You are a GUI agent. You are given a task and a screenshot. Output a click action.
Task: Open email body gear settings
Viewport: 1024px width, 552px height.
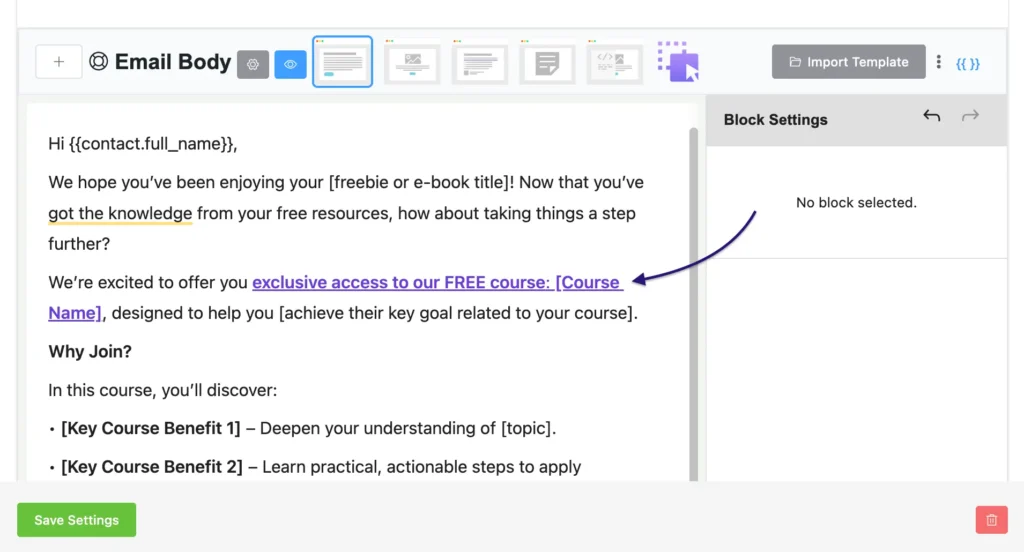coord(253,64)
